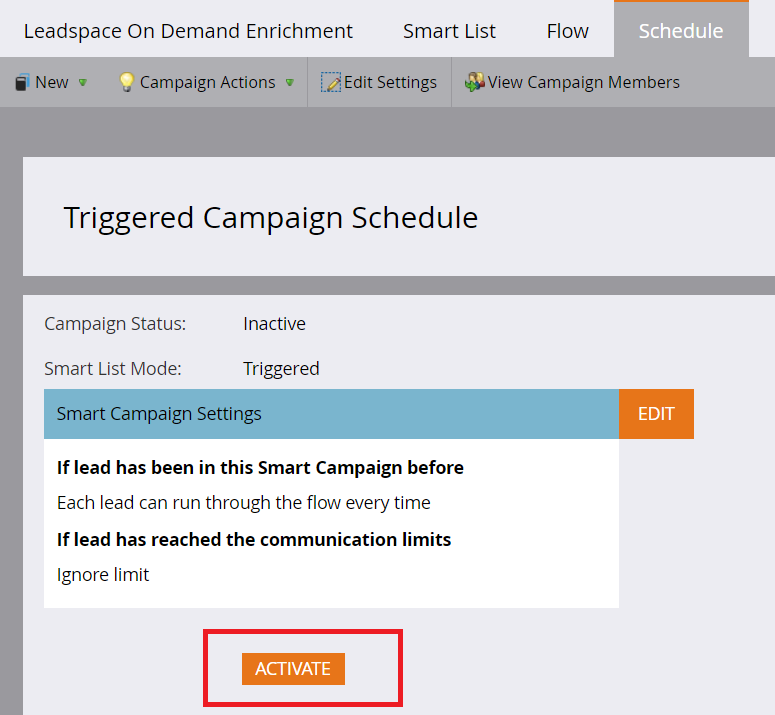Screen dimensions: 775x715
Task: Click the Triggered smart list mode value
Action: [281, 369]
